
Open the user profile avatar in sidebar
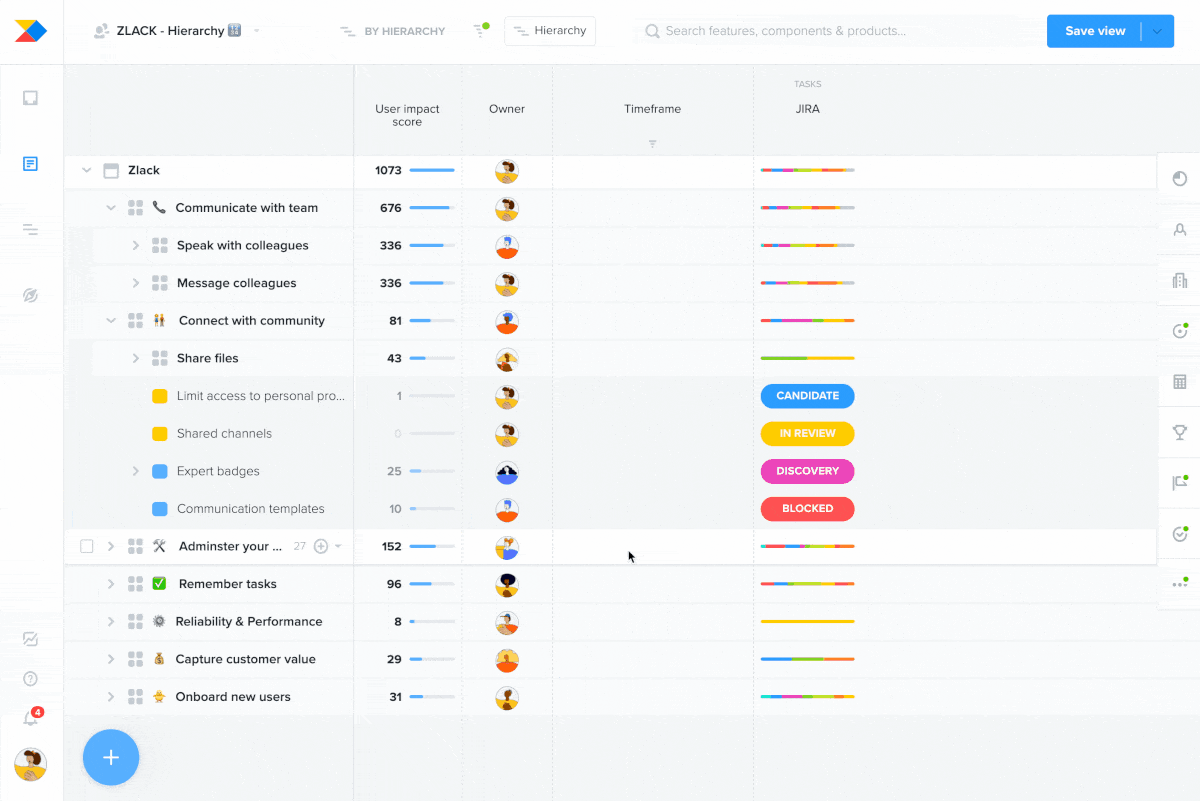tap(31, 764)
